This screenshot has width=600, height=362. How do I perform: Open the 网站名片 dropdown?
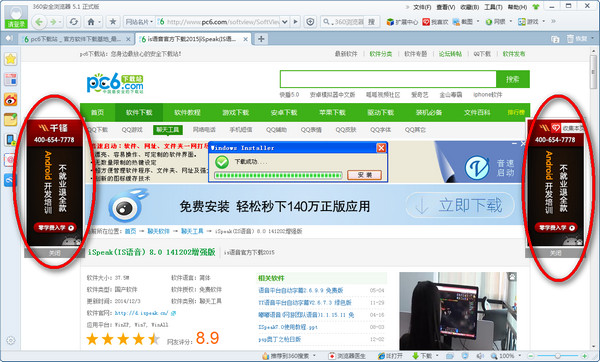139,22
